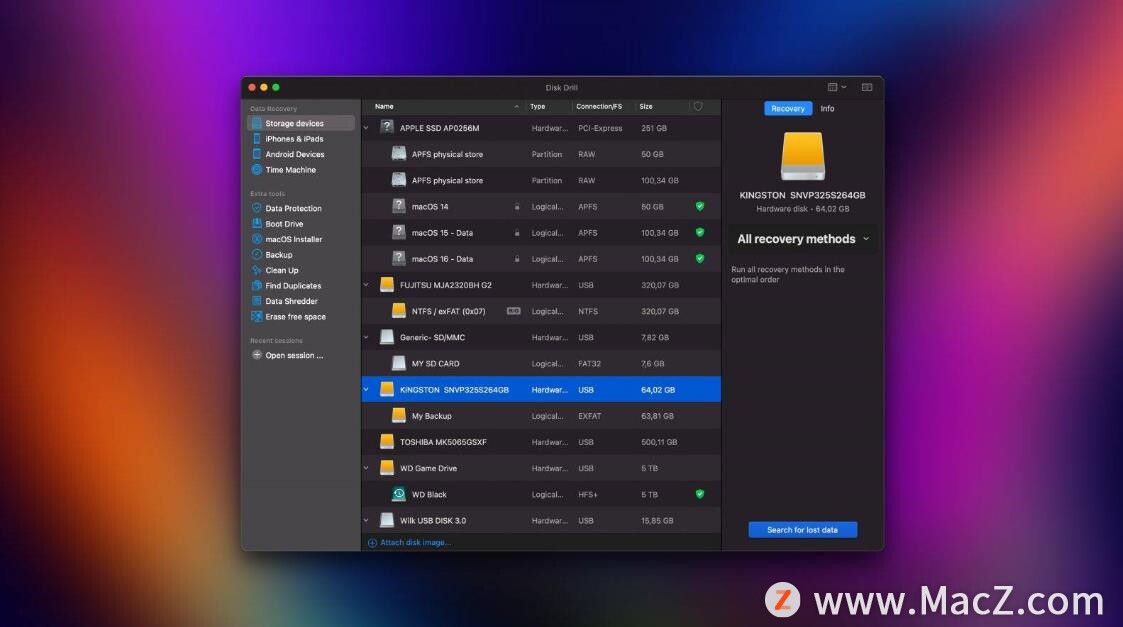This screenshot has width=1123, height=627.
Task: Switch to the Recovery tab
Action: point(788,108)
